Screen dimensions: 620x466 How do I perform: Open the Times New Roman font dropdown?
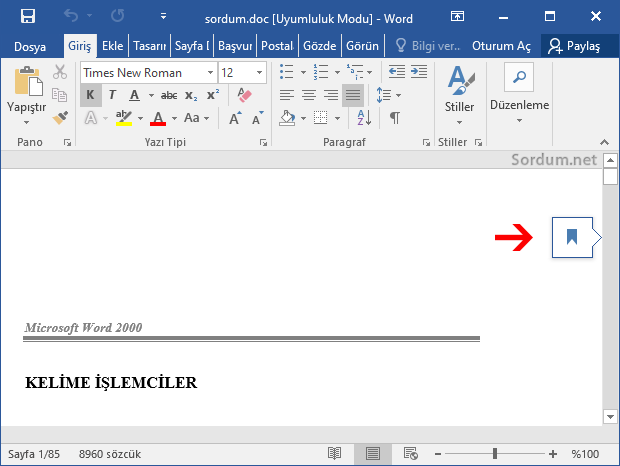click(x=210, y=72)
